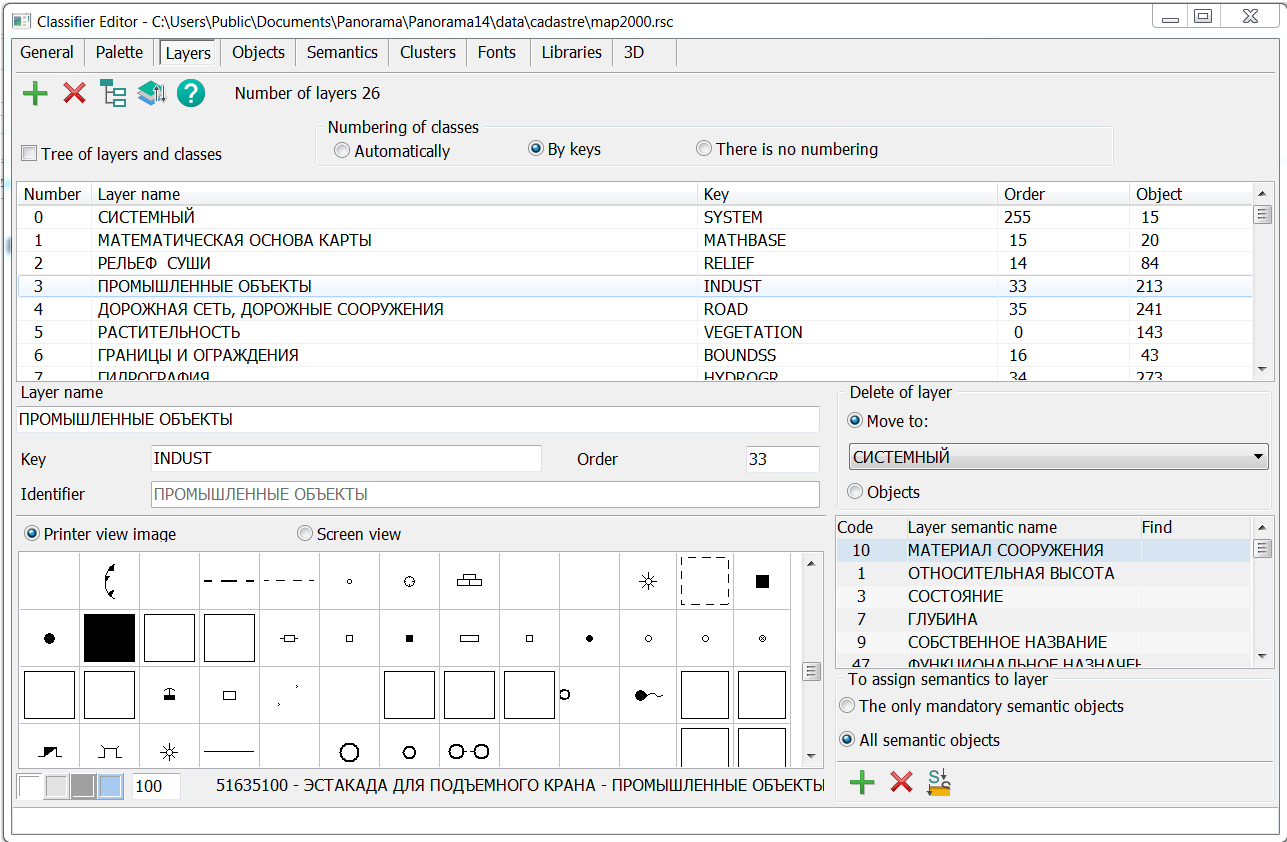Image resolution: width=1287 pixels, height=842 pixels.
Task: Select the thin dashed line symbol
Action: pos(289,580)
